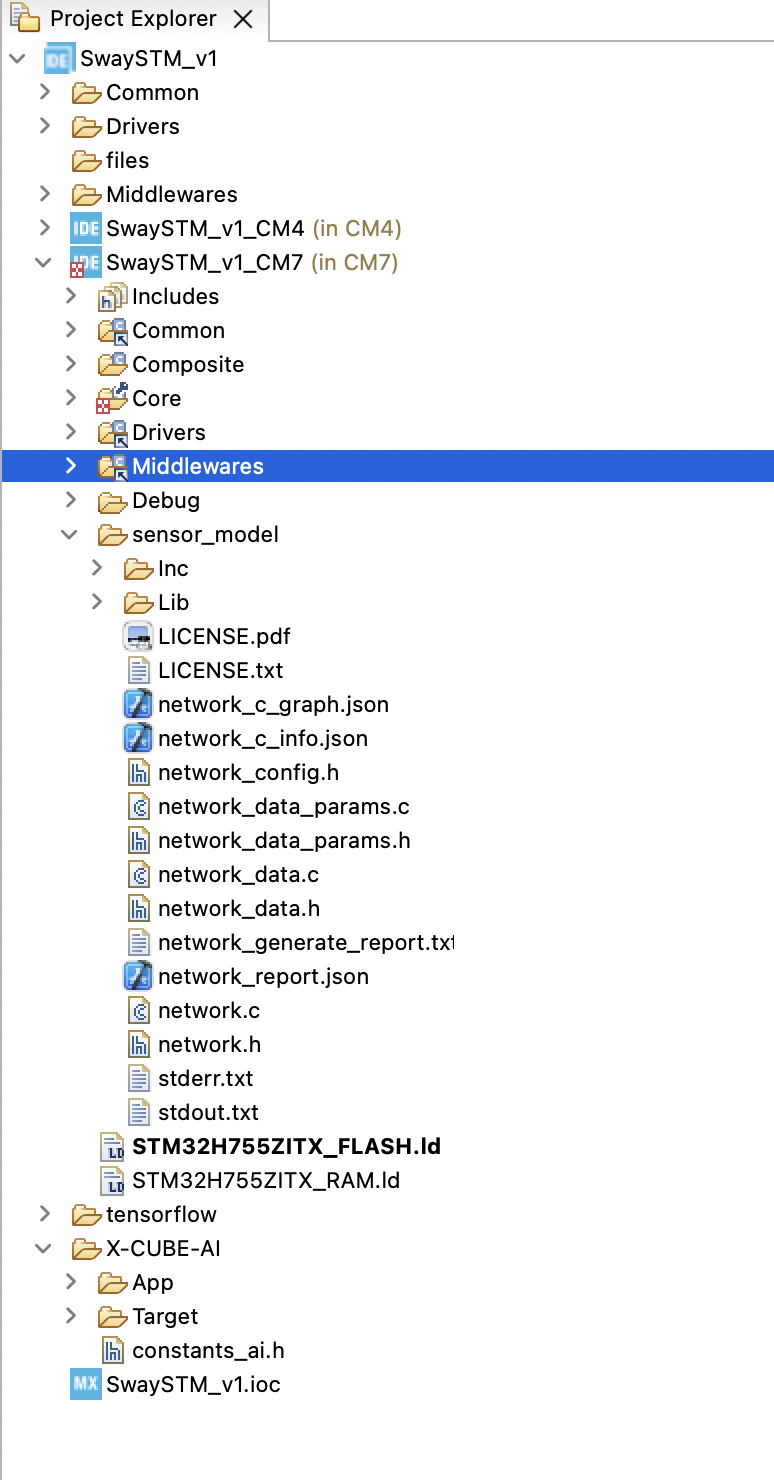Collapse the X-CUBE-AI folder

tap(44, 1248)
